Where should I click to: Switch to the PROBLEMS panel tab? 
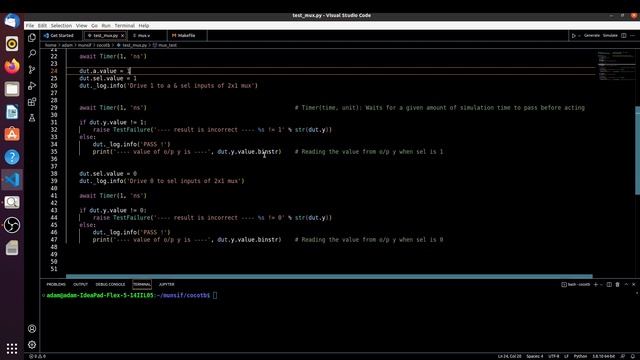tap(56, 284)
